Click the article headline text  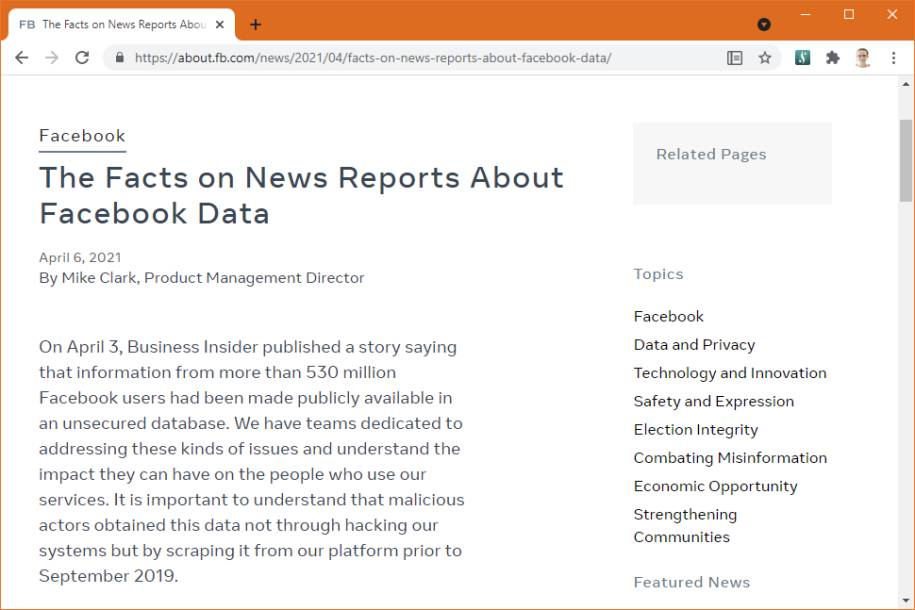tap(301, 195)
